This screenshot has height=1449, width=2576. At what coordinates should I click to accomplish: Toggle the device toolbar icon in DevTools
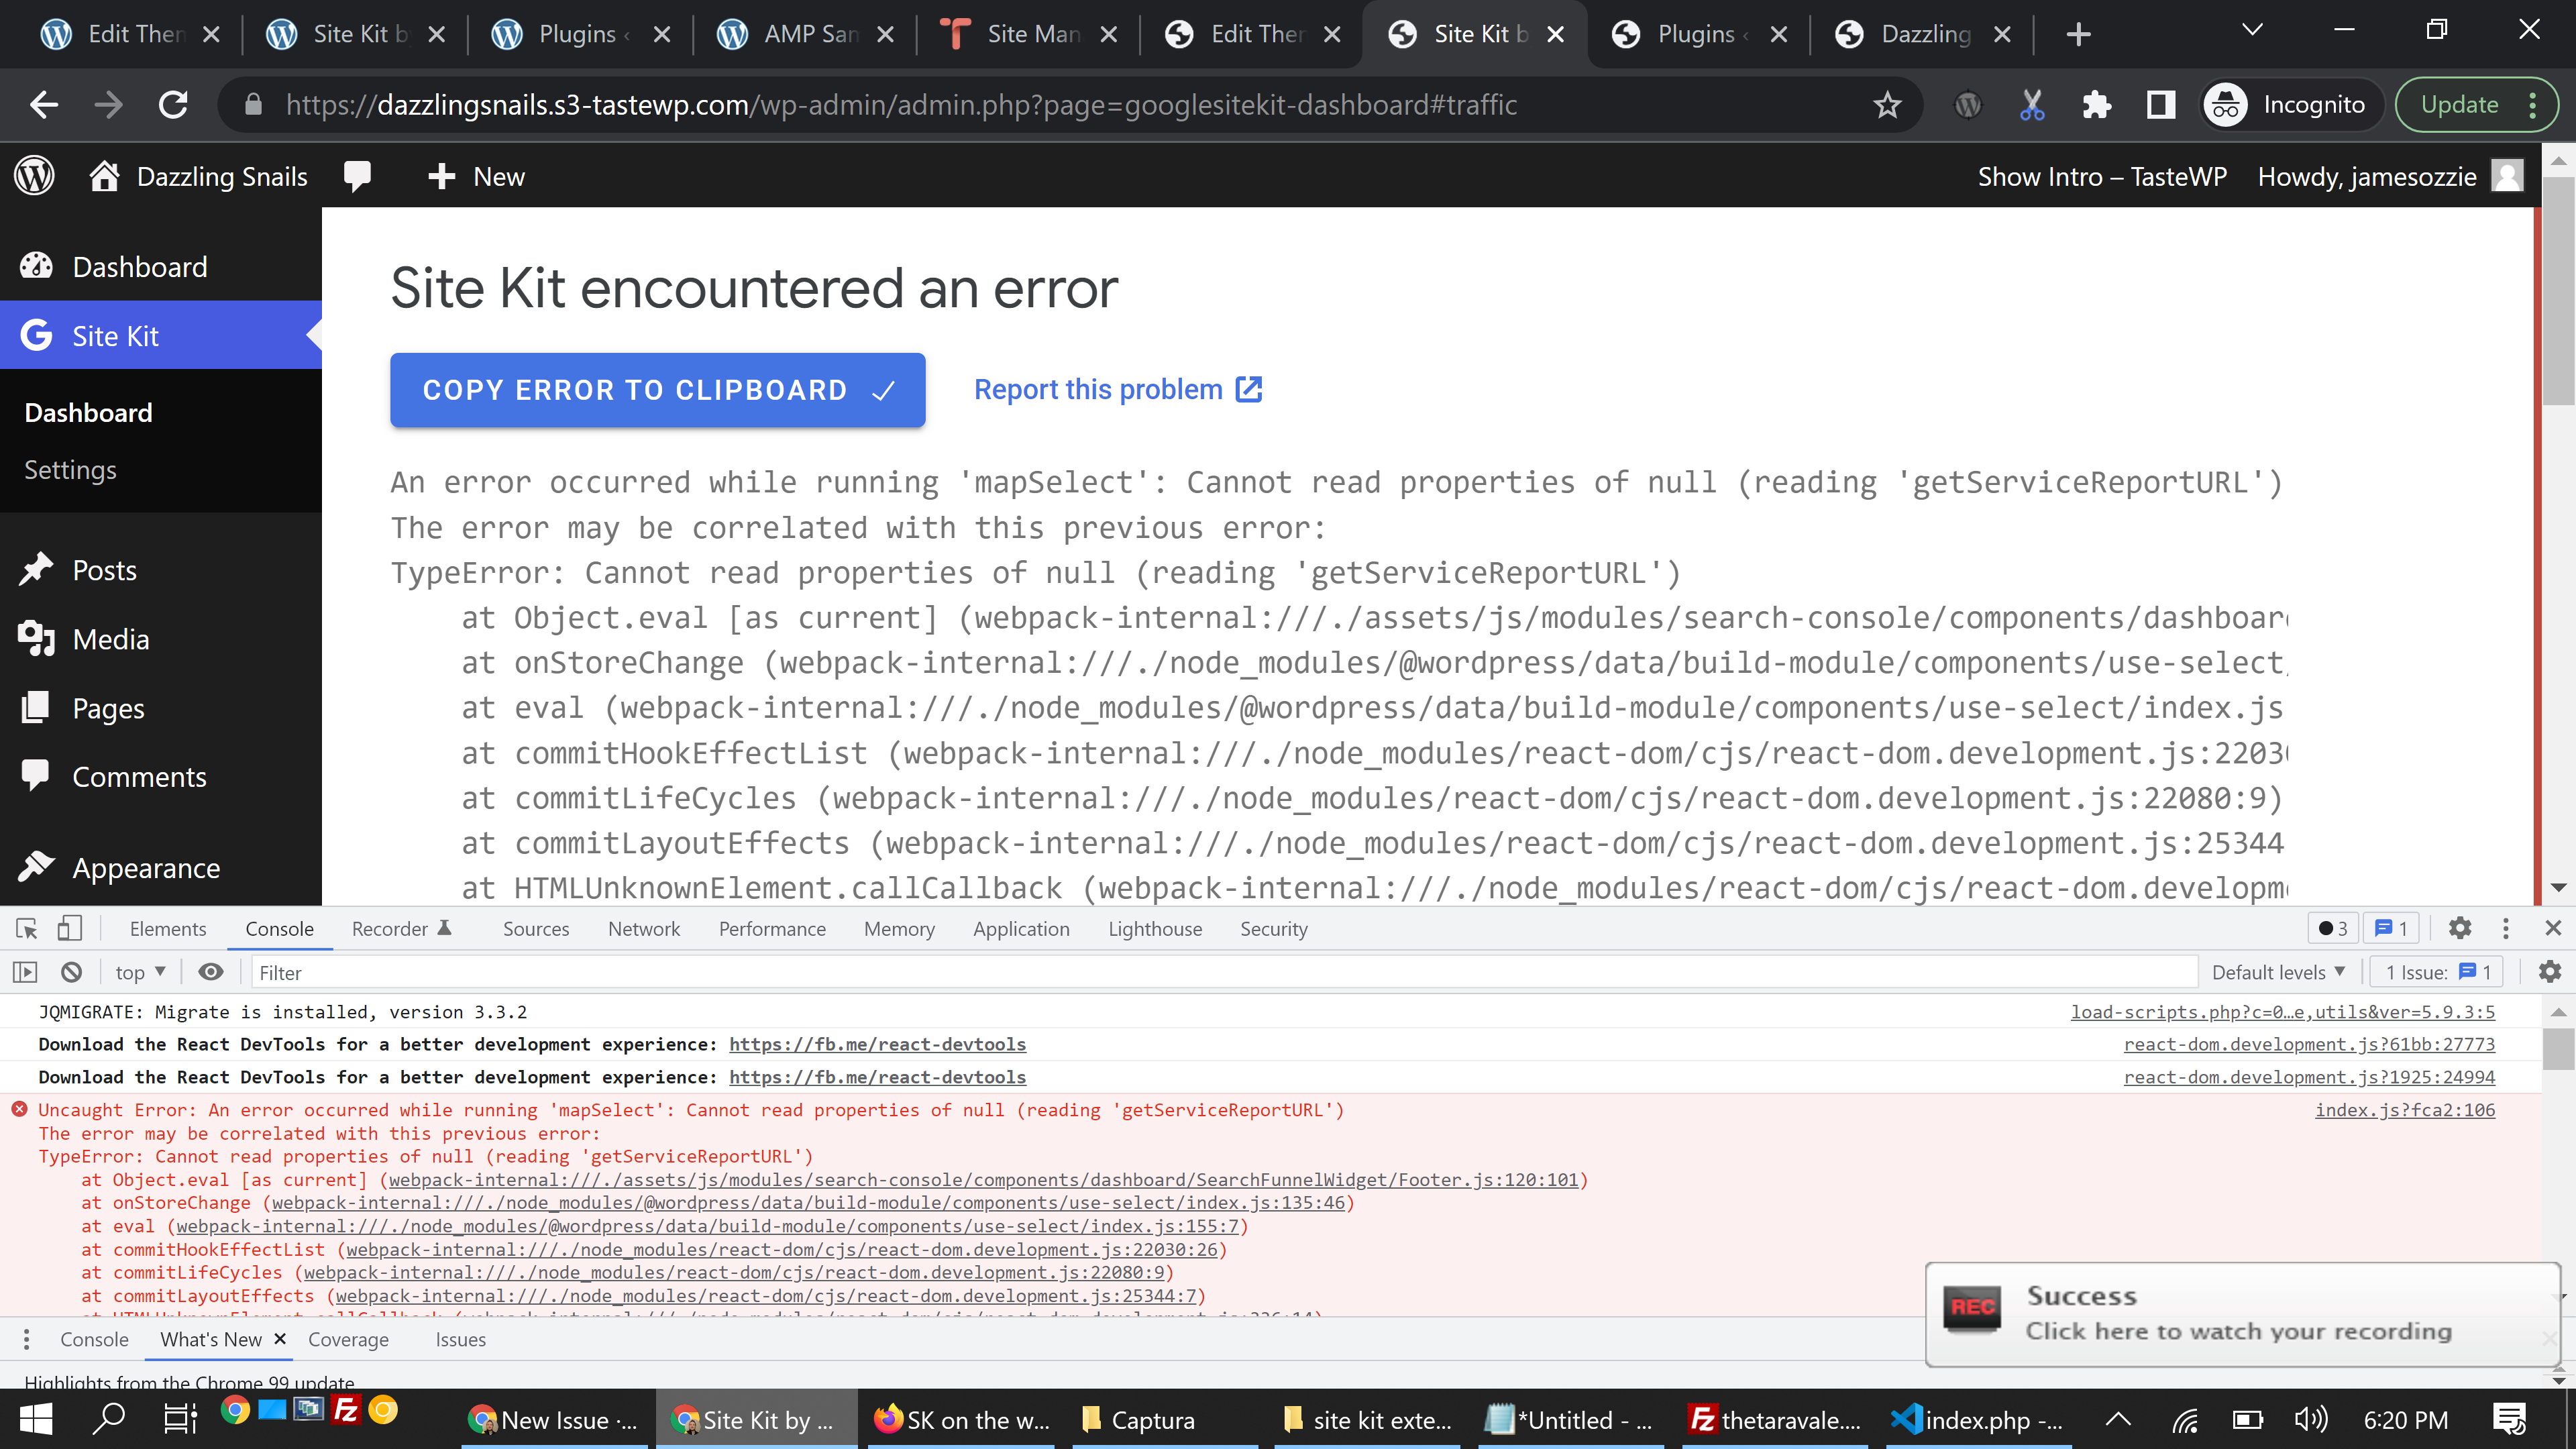tap(69, 929)
